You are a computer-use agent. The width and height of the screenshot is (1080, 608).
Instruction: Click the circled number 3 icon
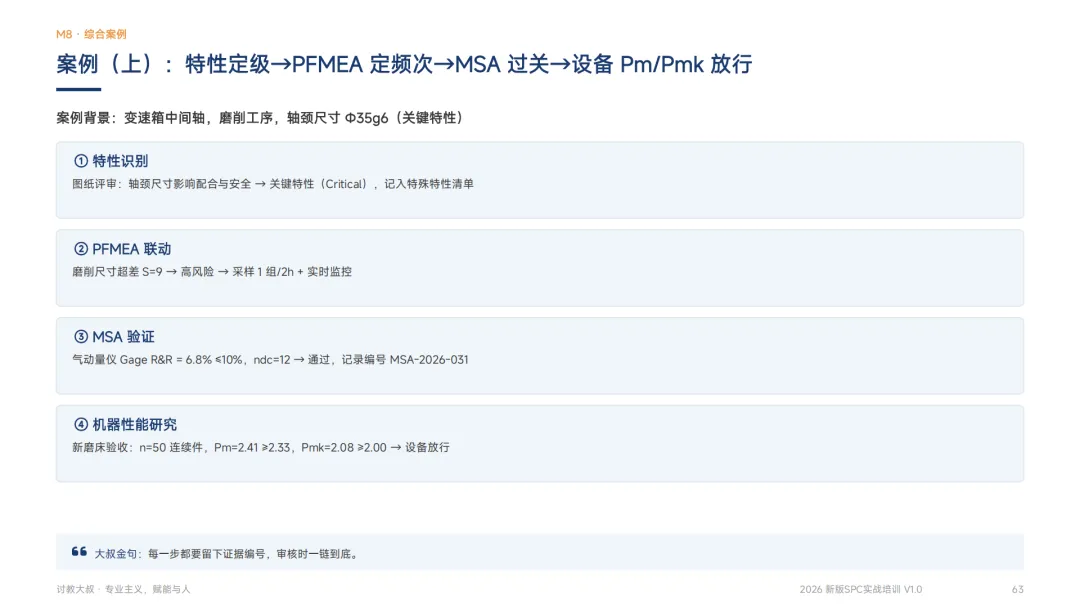pyautogui.click(x=81, y=337)
